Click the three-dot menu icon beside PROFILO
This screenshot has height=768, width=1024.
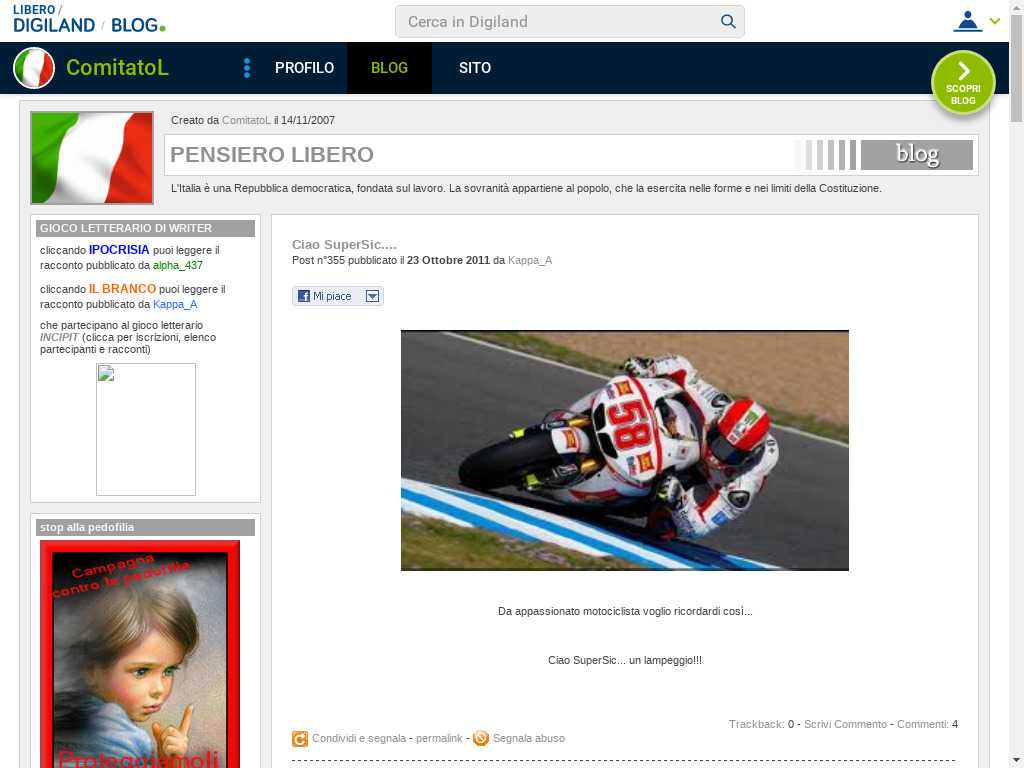[247, 68]
